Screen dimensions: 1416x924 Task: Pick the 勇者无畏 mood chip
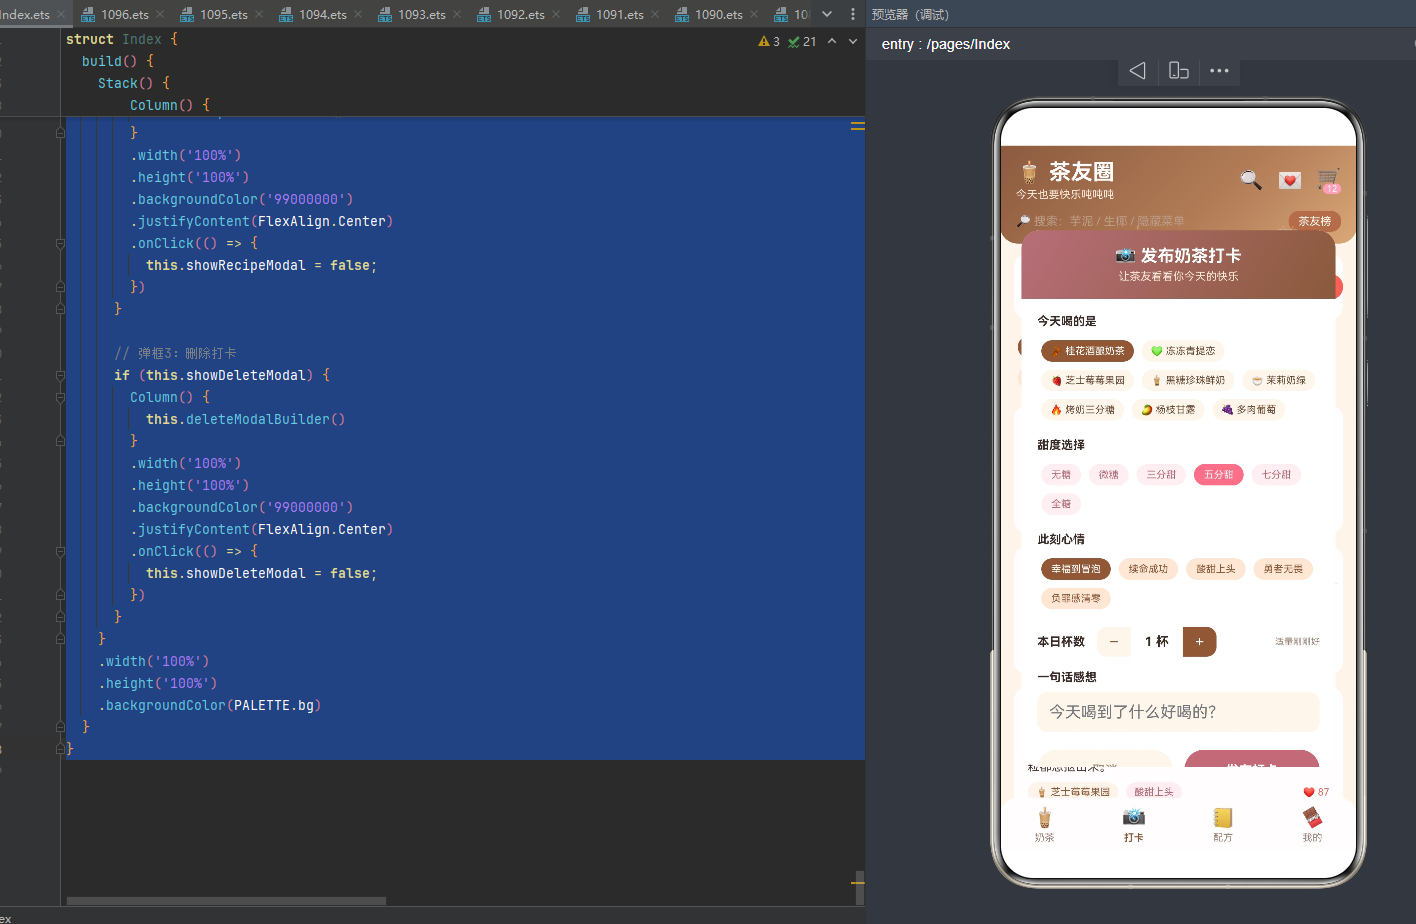pos(1283,568)
